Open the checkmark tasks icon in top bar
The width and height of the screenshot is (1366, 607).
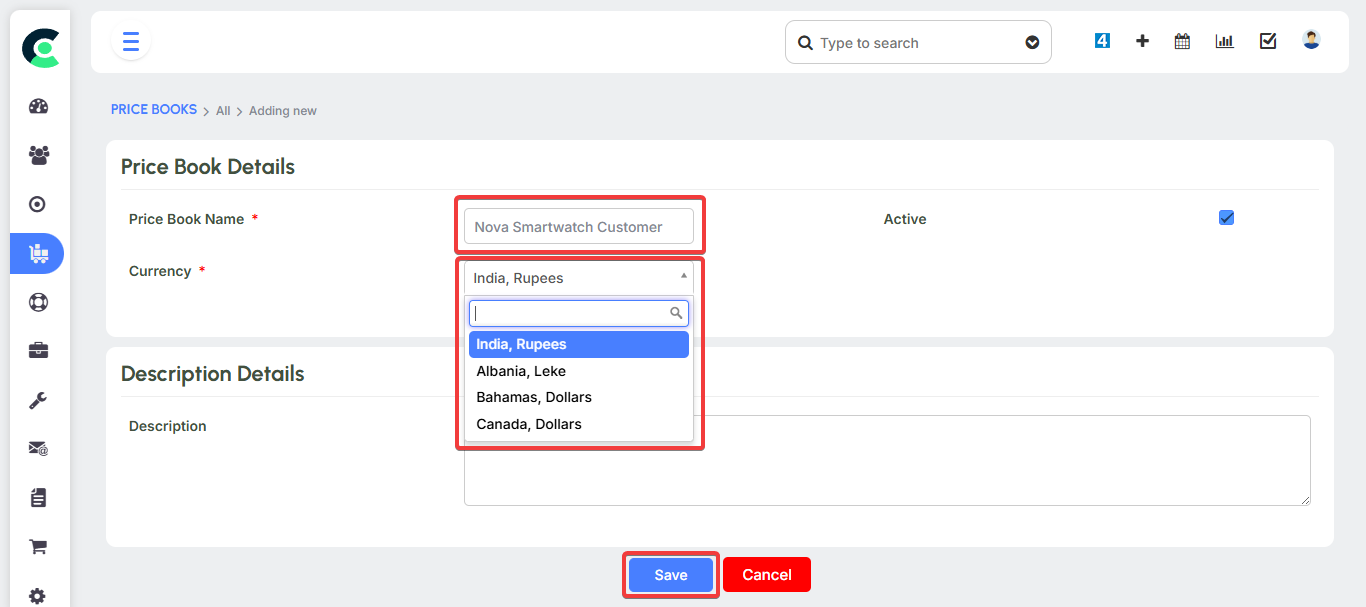[x=1268, y=42]
